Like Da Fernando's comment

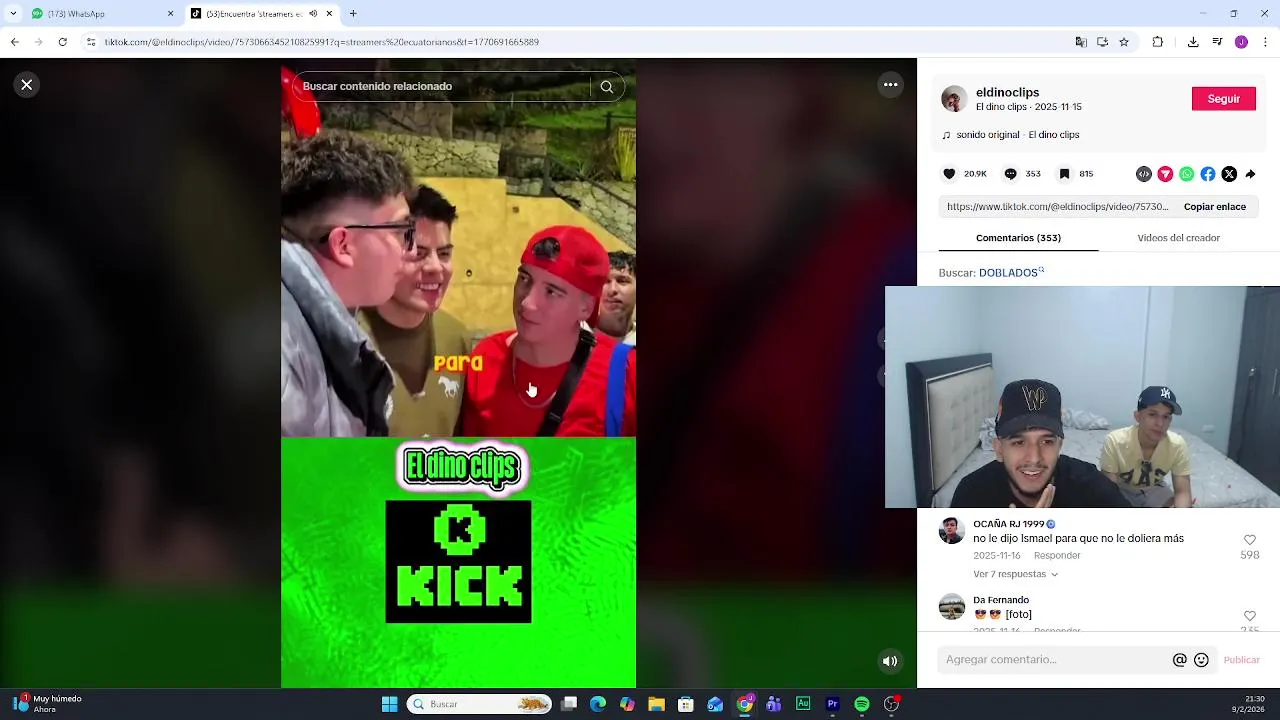tap(1249, 616)
